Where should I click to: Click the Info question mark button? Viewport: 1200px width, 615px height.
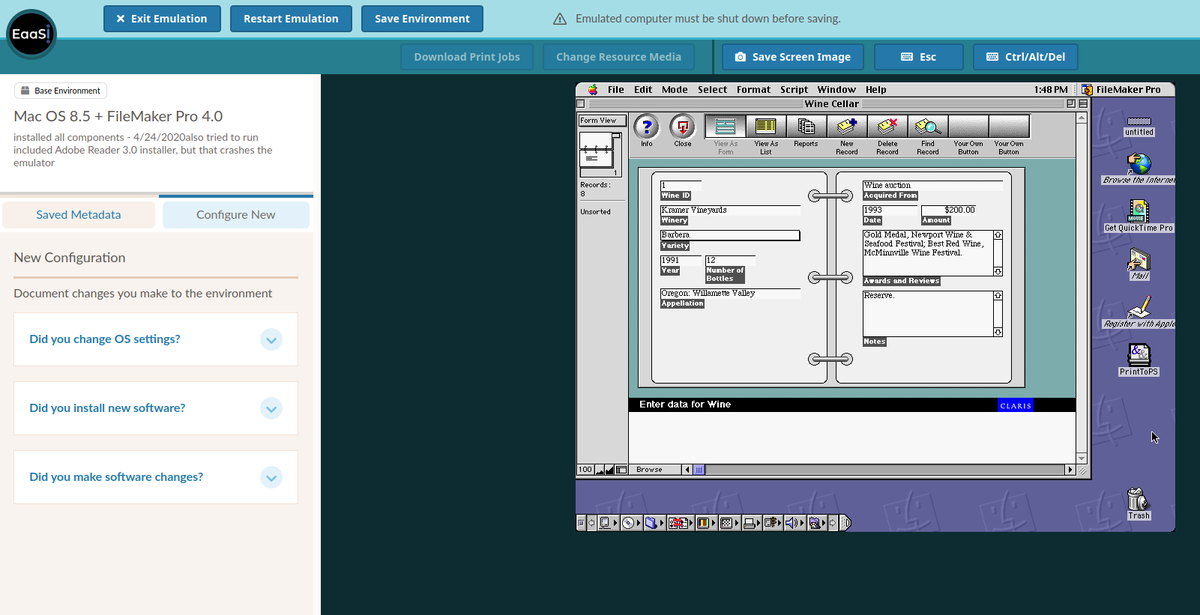(x=647, y=126)
